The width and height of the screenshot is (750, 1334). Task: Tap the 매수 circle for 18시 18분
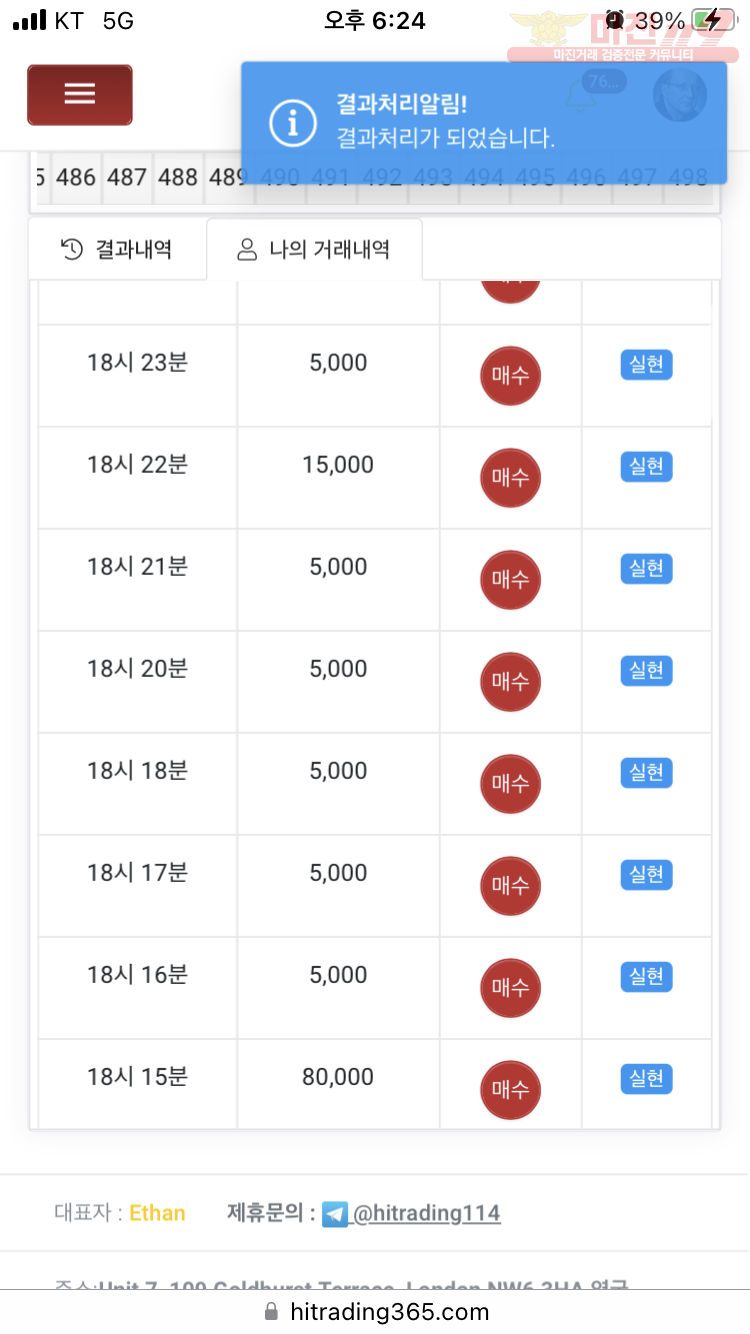click(x=510, y=783)
